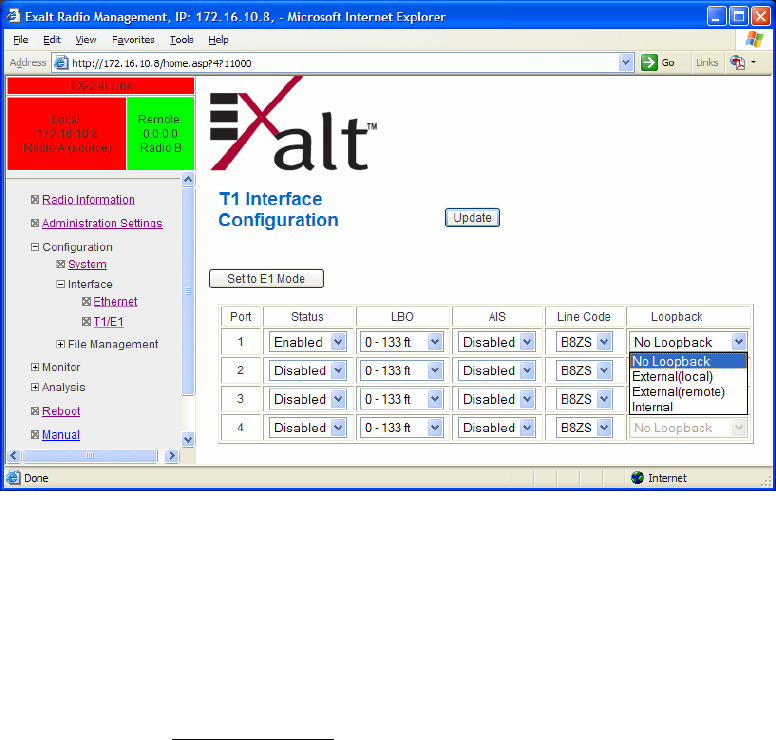The width and height of the screenshot is (776, 740).
Task: Open the Edit menu
Action: (x=52, y=40)
